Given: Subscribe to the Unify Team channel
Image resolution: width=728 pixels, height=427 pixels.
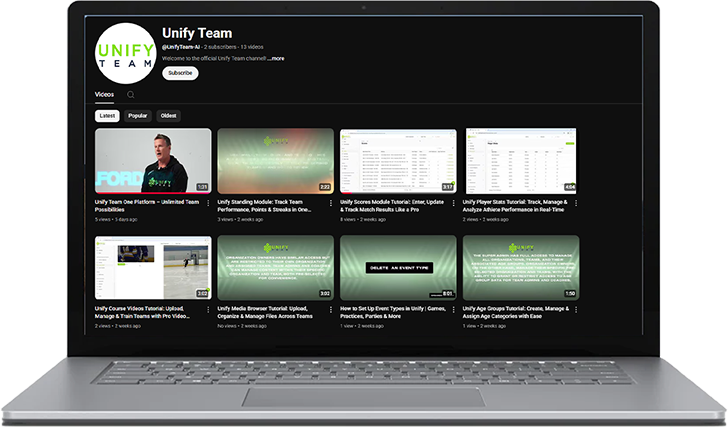Looking at the screenshot, I should point(180,73).
